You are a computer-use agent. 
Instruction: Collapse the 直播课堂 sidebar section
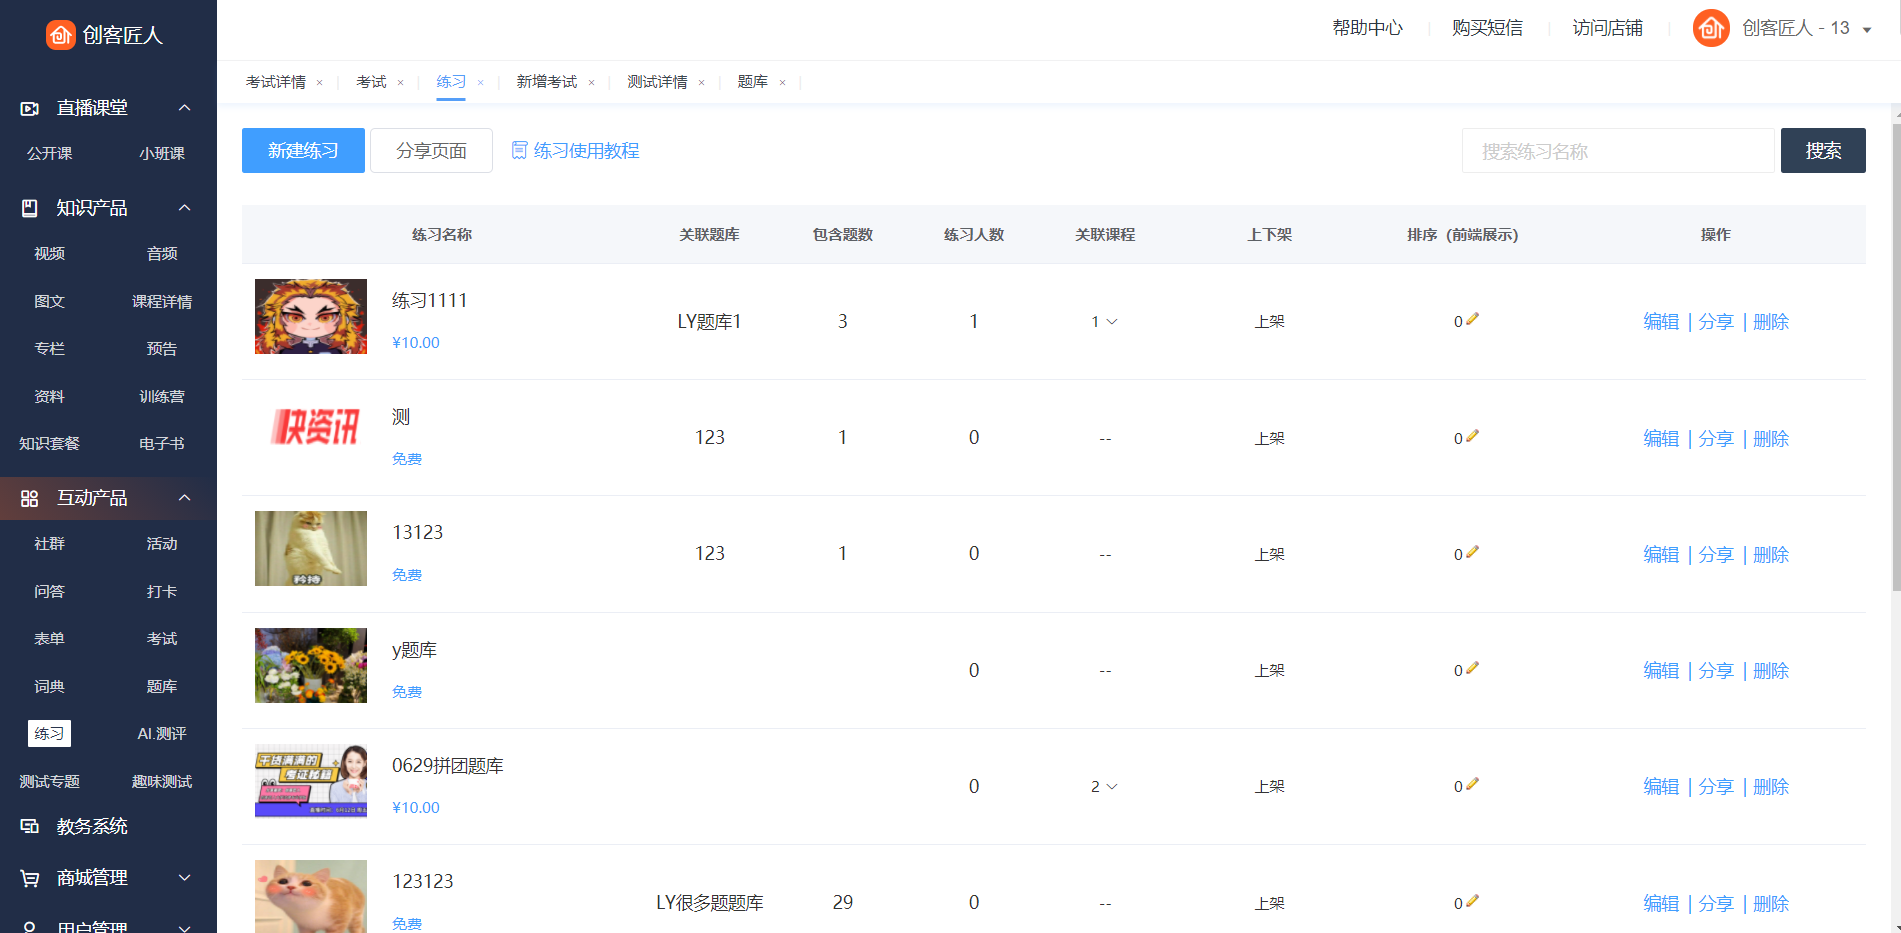click(x=184, y=108)
